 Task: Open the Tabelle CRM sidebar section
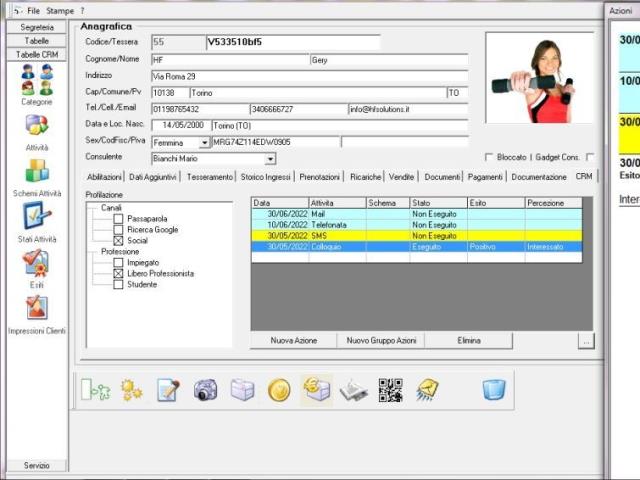point(37,54)
